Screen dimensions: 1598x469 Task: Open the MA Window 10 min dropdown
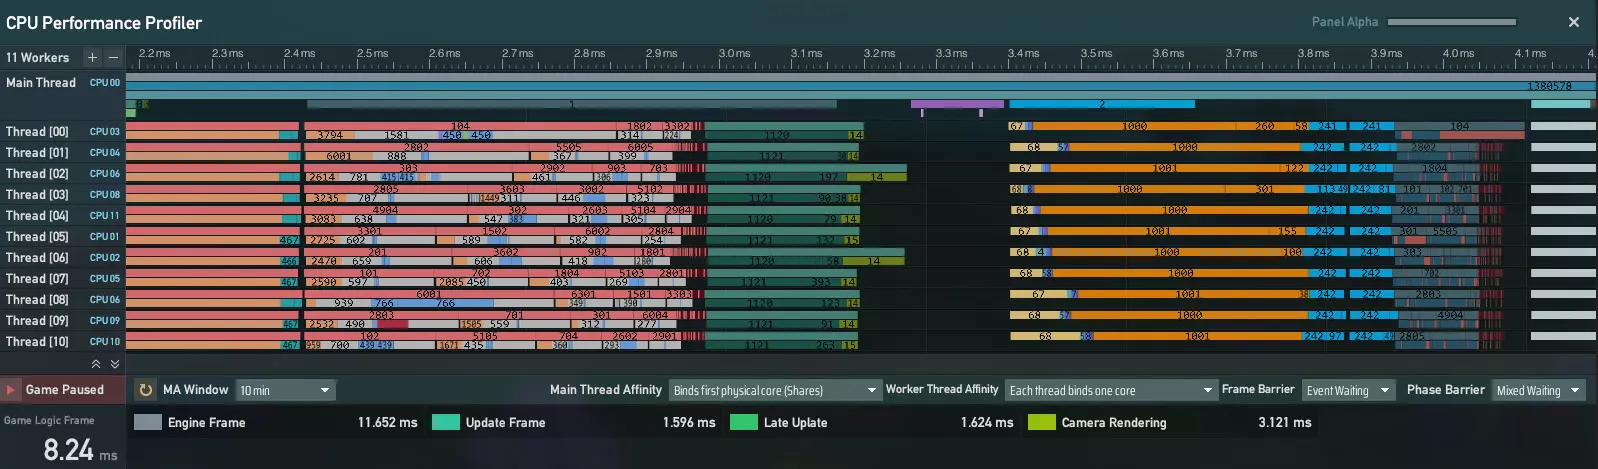pos(285,390)
